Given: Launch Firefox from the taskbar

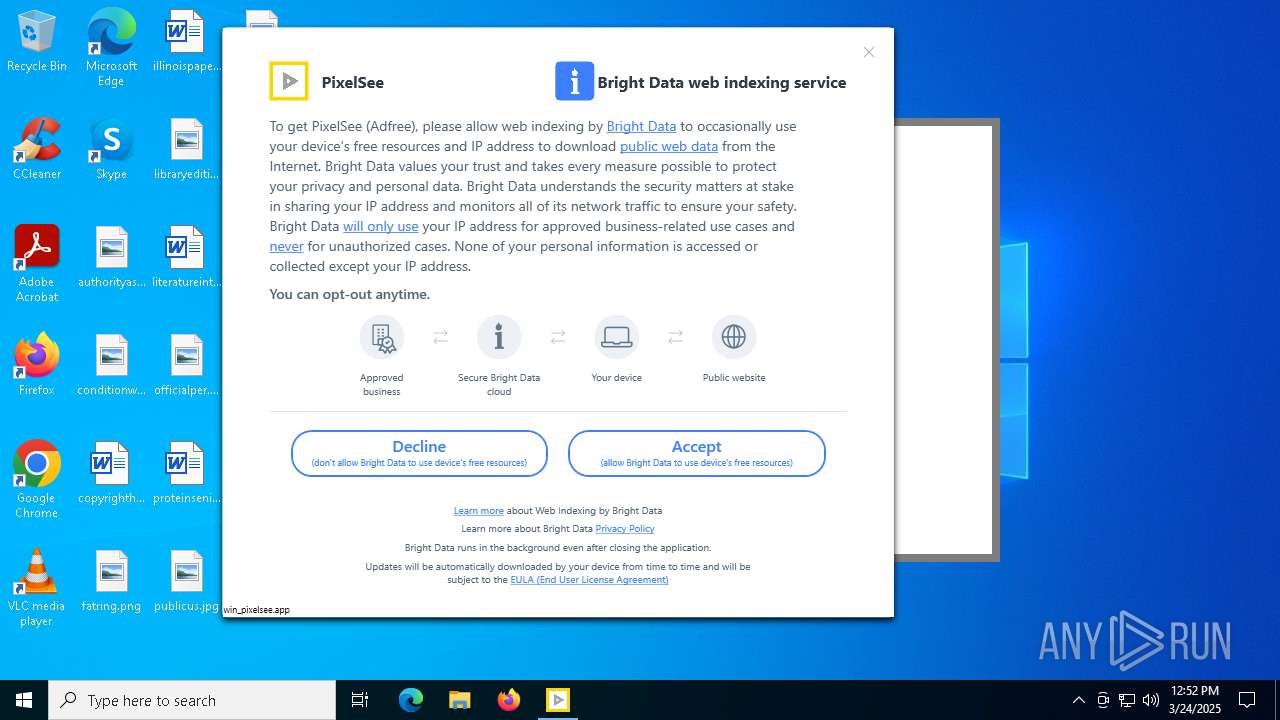Looking at the screenshot, I should (508, 700).
